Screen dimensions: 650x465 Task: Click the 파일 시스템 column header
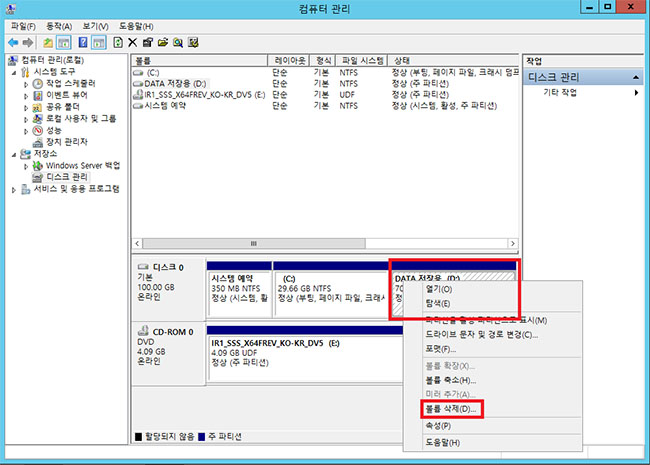(x=362, y=60)
